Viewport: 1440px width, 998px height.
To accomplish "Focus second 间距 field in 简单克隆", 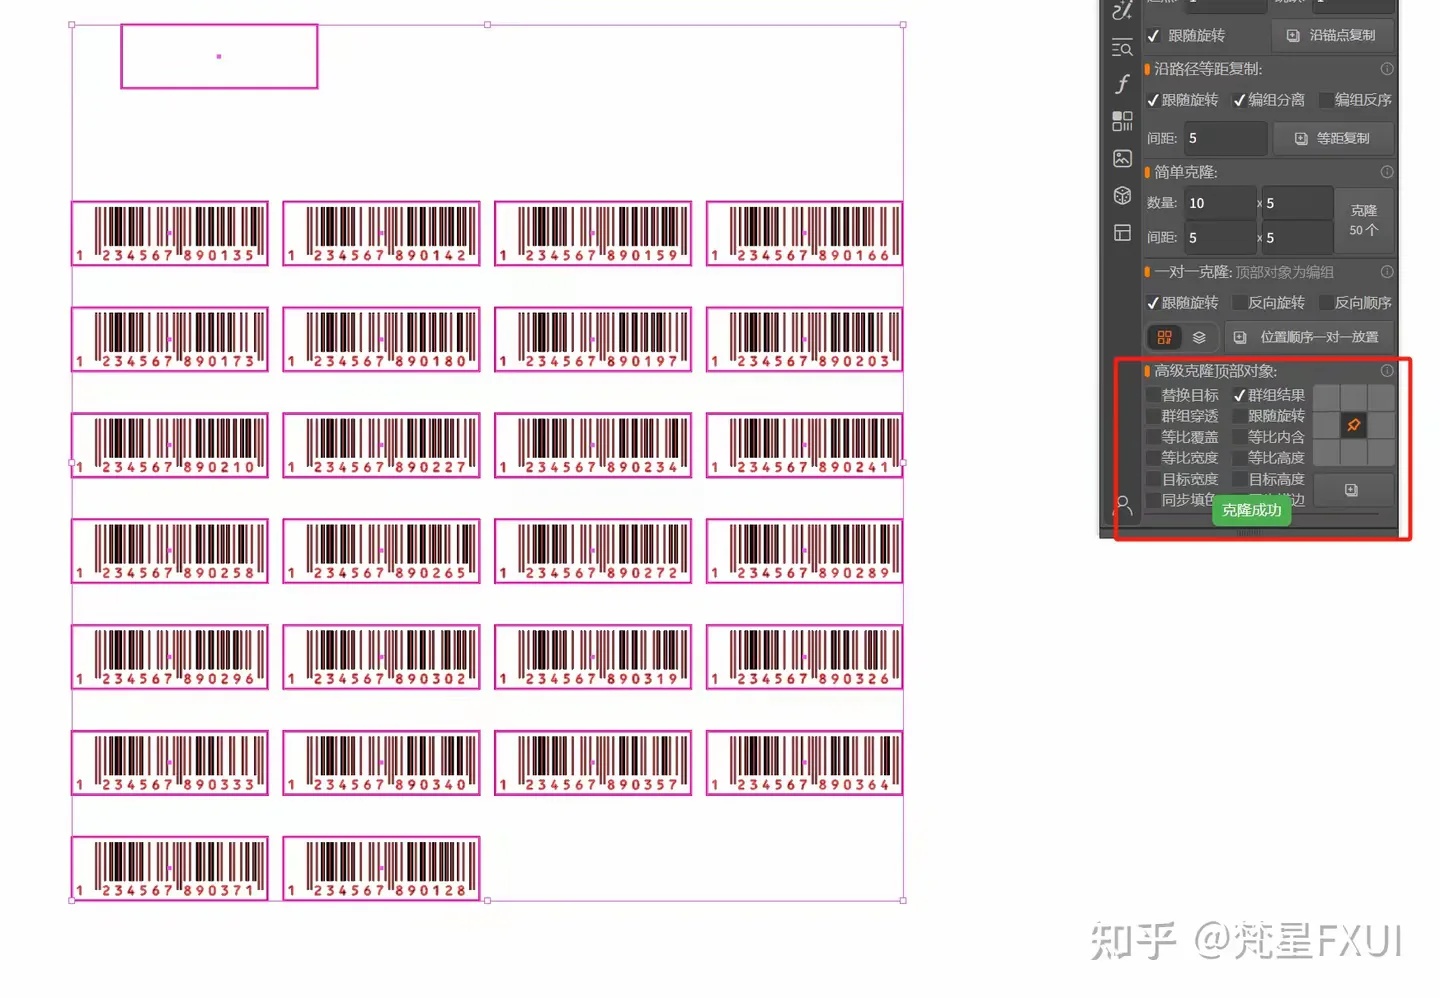I will pyautogui.click(x=1297, y=237).
